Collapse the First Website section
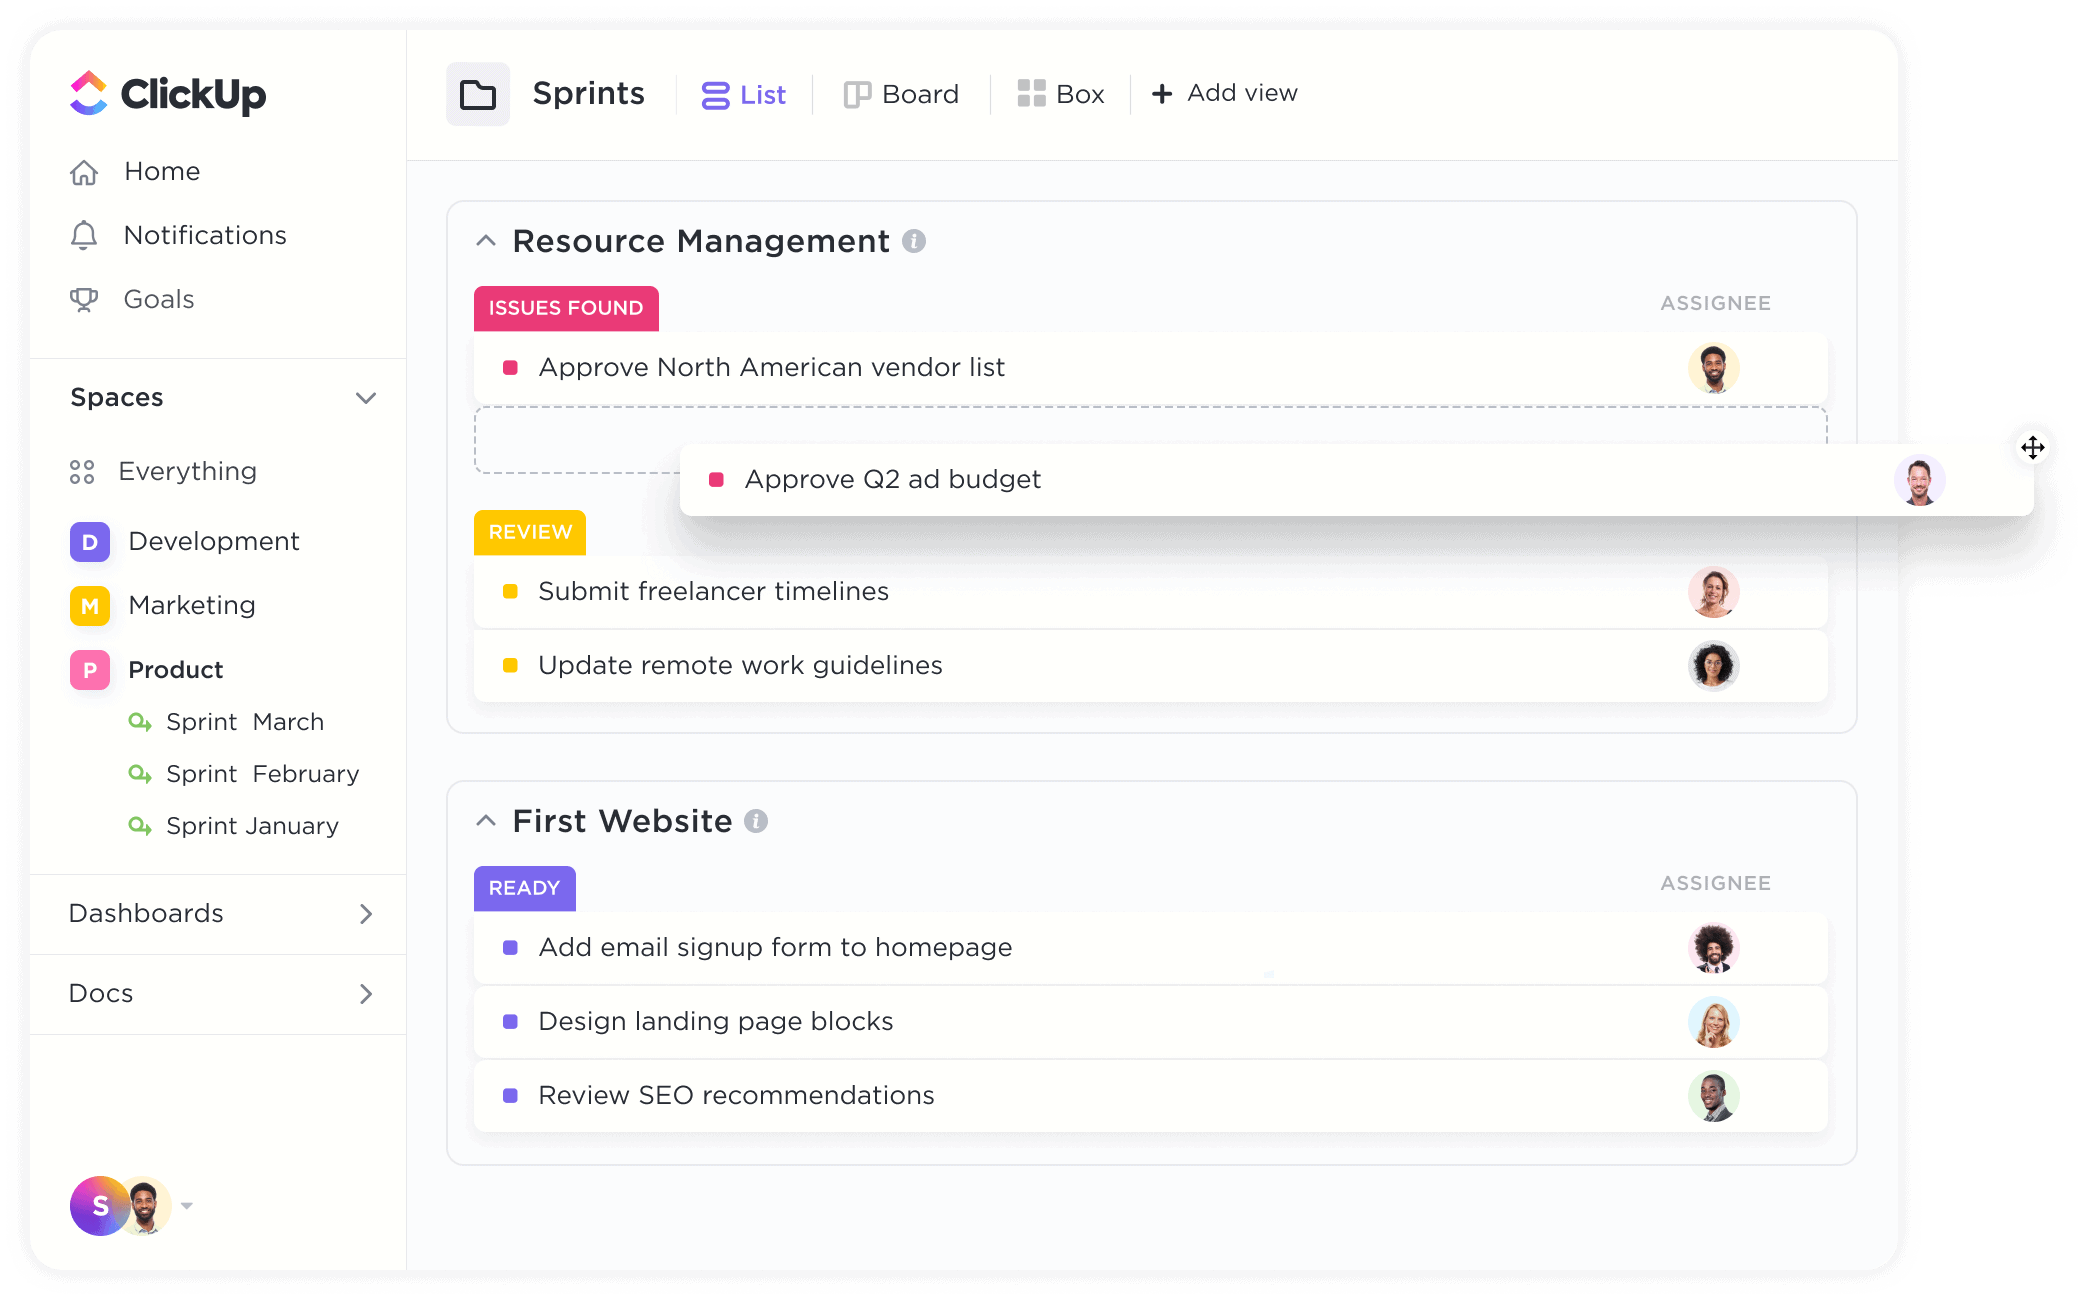The height and width of the screenshot is (1300, 2086). [x=488, y=821]
